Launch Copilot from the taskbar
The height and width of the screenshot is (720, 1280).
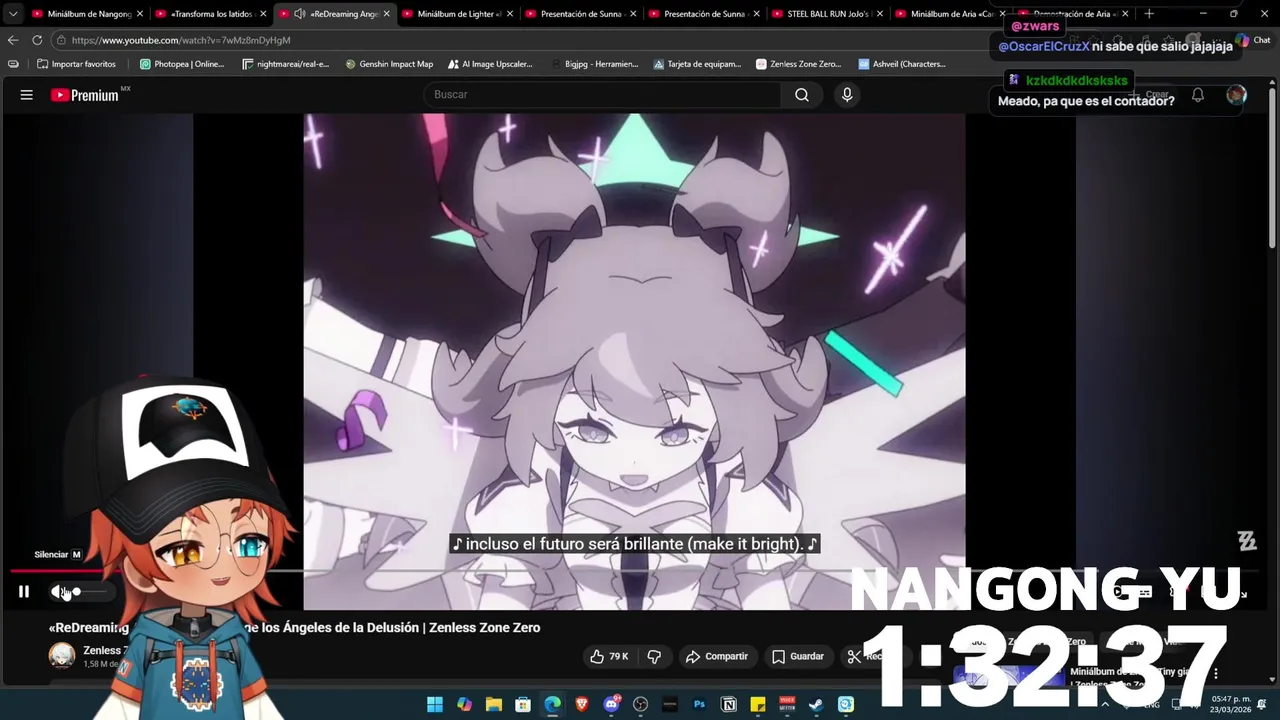[x=464, y=705]
